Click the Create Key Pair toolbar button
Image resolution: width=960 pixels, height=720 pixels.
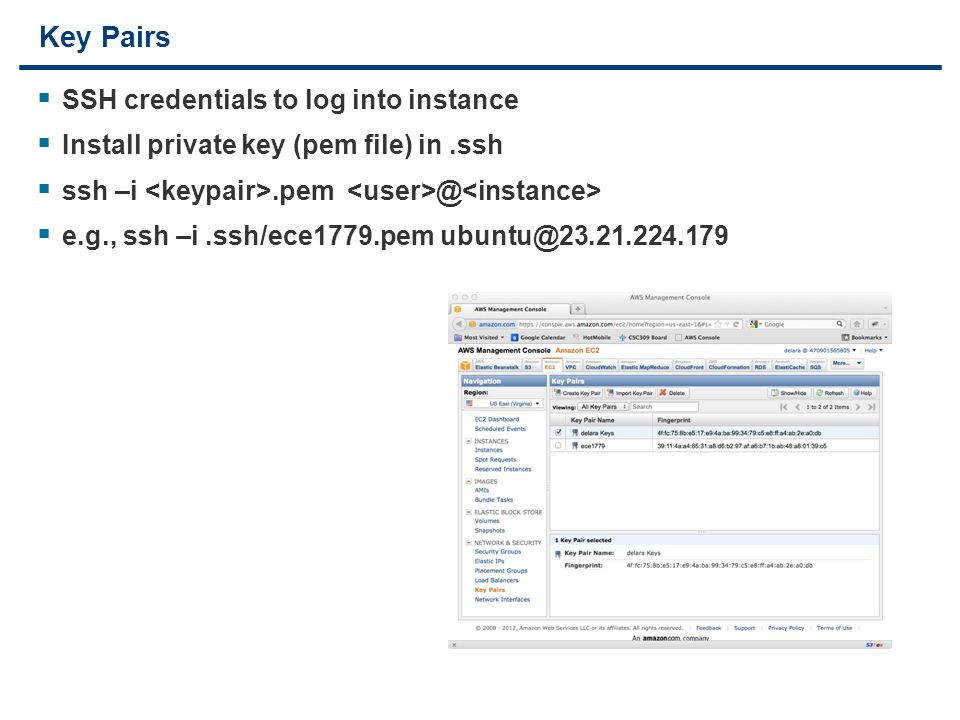coord(576,392)
